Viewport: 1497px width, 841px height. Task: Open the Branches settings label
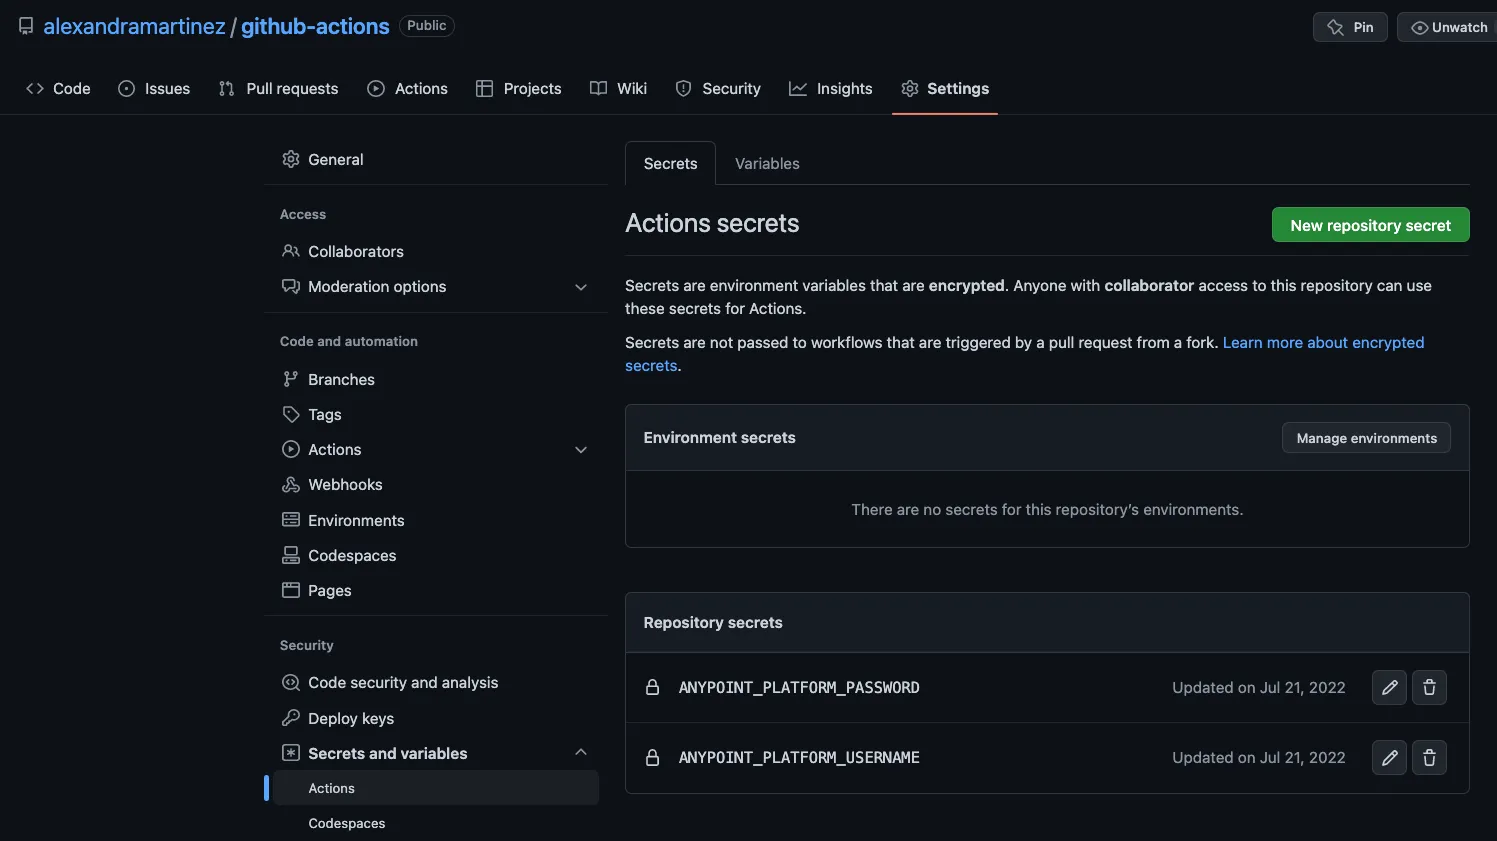click(x=341, y=379)
